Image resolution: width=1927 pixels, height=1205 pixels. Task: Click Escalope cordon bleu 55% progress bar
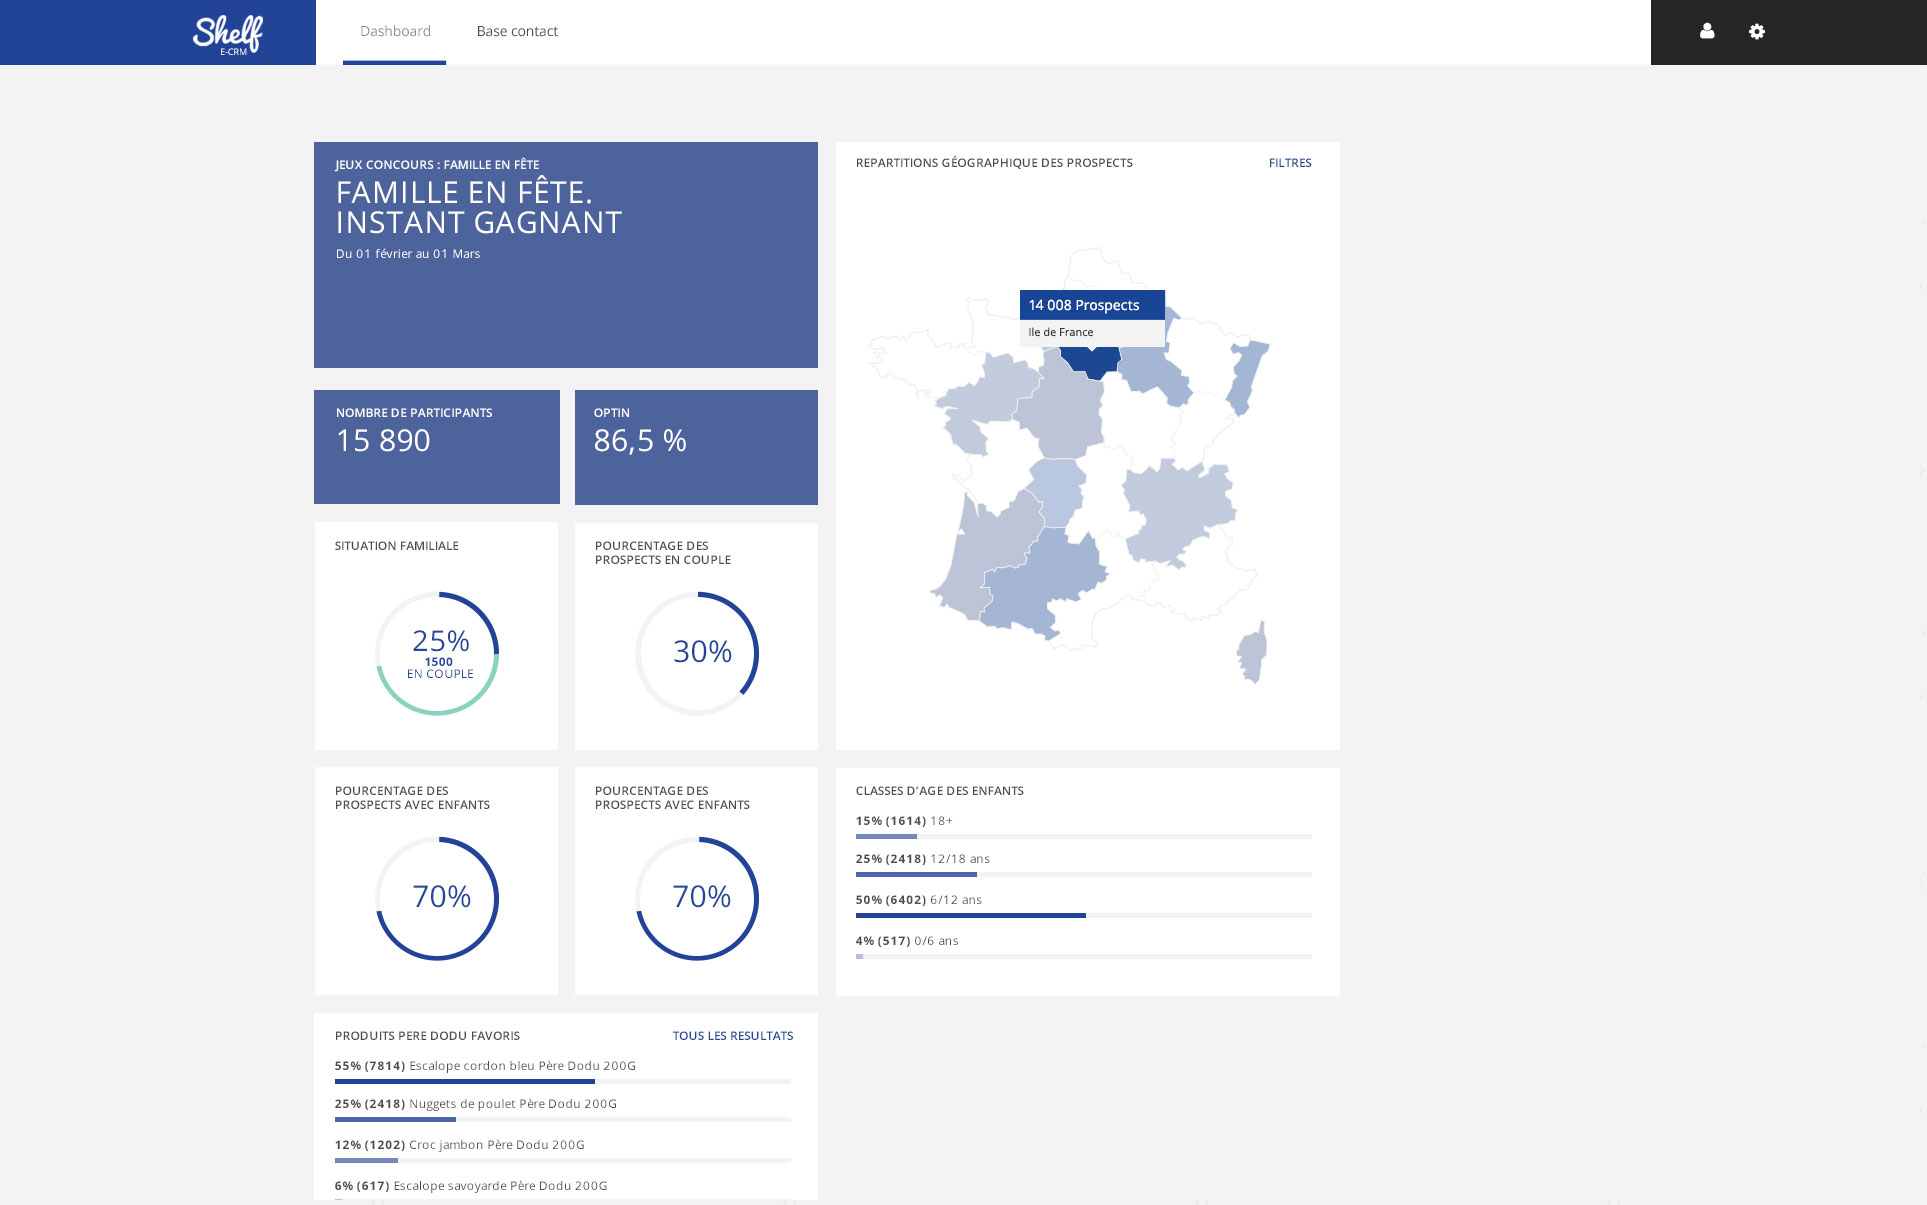pyautogui.click(x=465, y=1081)
